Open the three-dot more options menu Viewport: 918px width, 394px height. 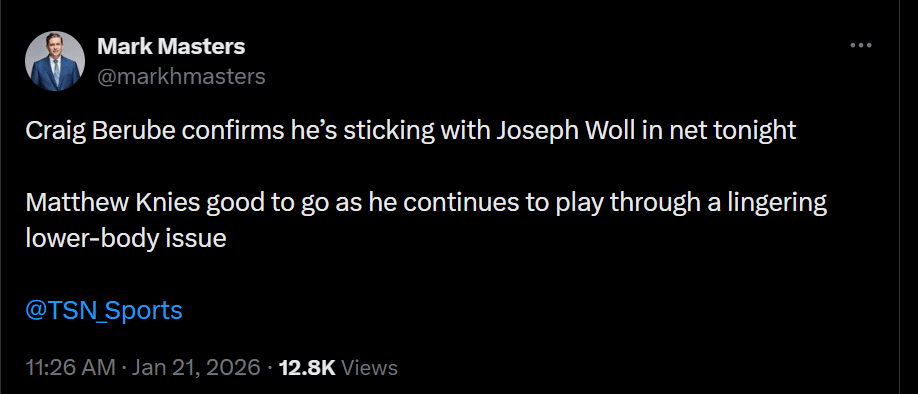point(861,46)
